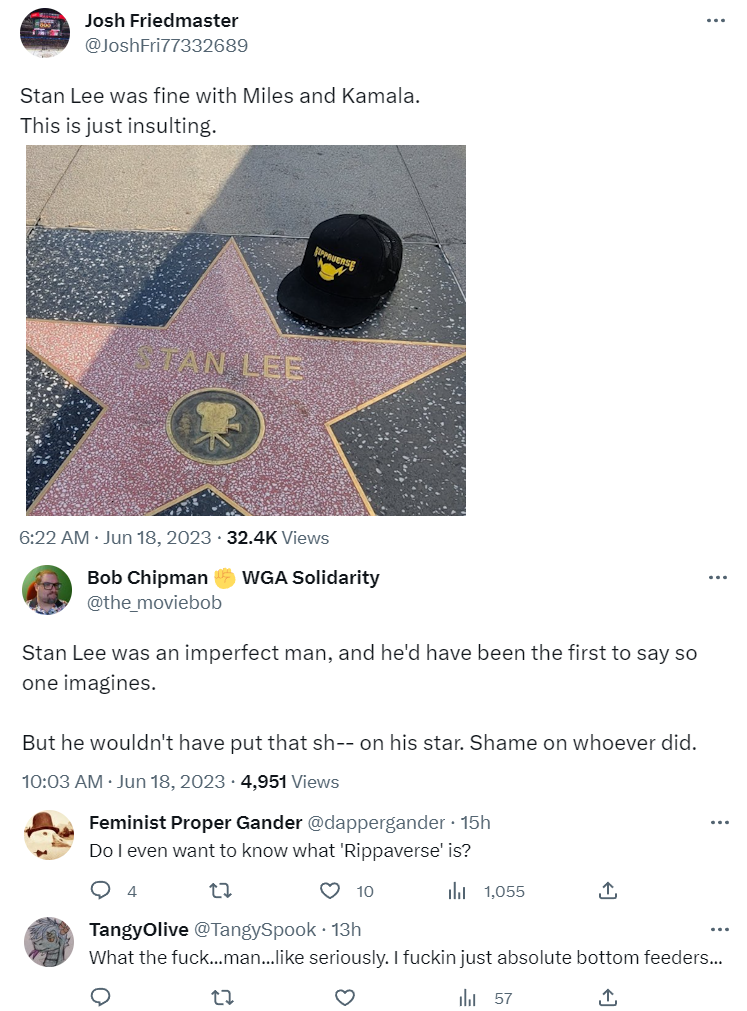Open the @the_moviebob handle link
747x1011 pixels.
(x=154, y=603)
